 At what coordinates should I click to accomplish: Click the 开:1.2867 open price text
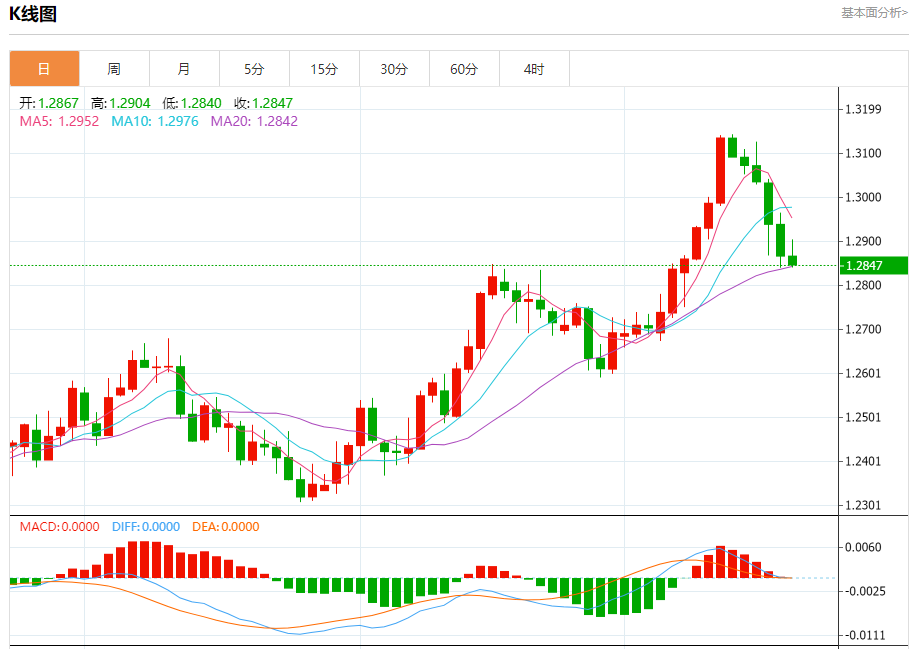49,103
